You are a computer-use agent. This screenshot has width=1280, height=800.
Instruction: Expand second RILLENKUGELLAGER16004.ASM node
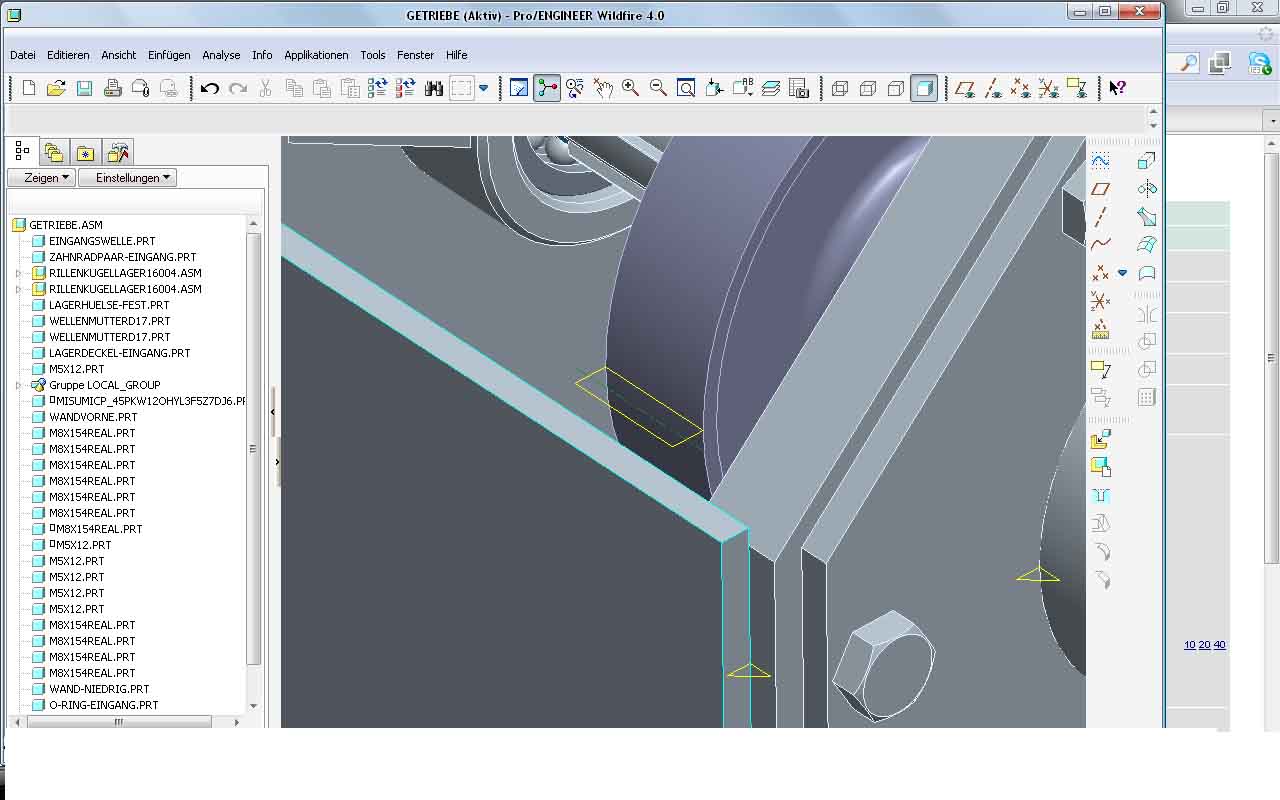(18, 289)
